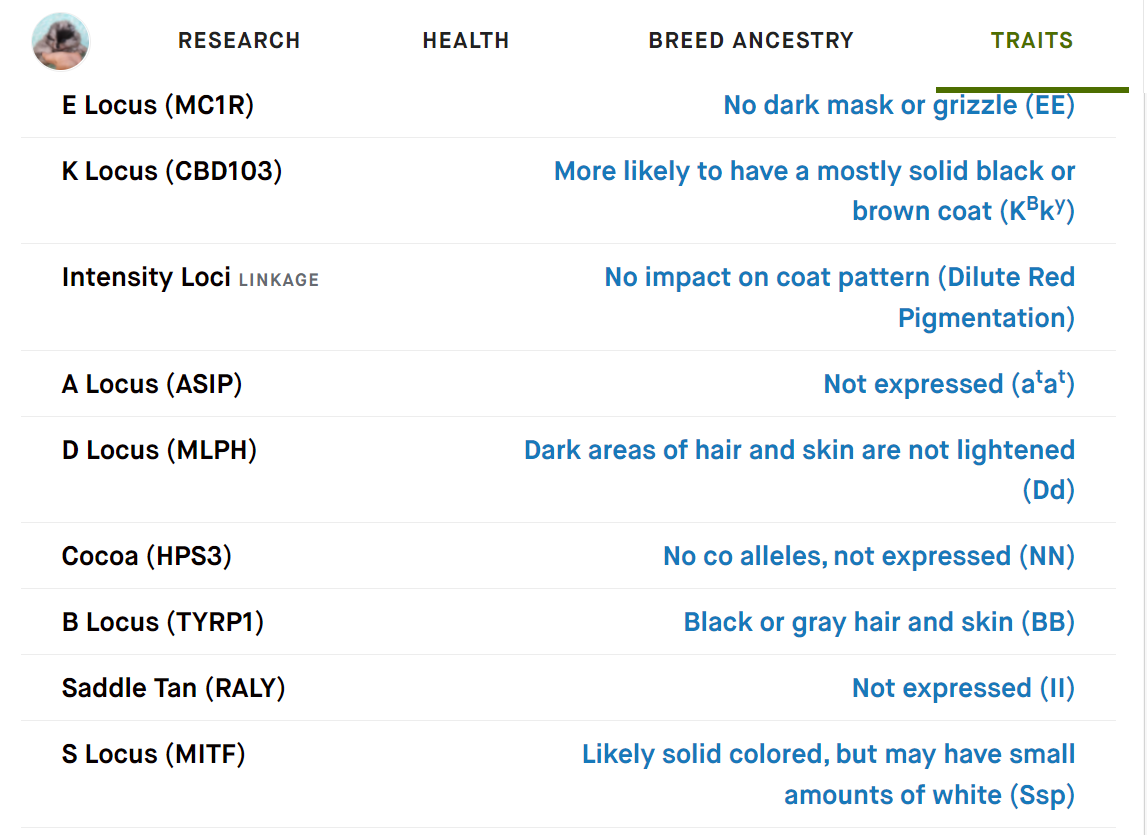
Task: Click the B Locus (TYRP1) label
Action: (163, 622)
